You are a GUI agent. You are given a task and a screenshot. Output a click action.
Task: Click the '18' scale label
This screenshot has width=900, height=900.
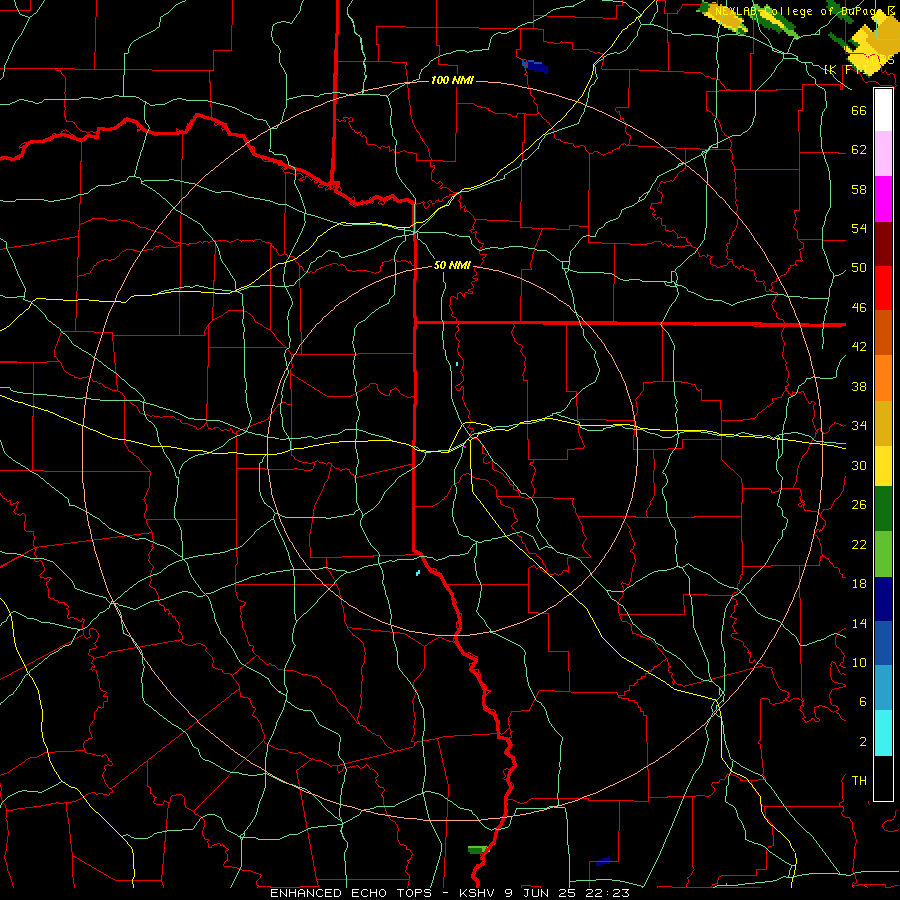point(859,584)
